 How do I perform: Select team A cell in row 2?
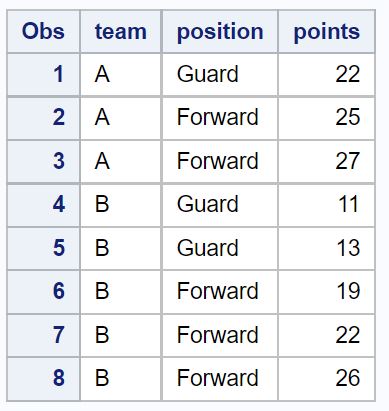pos(121,118)
